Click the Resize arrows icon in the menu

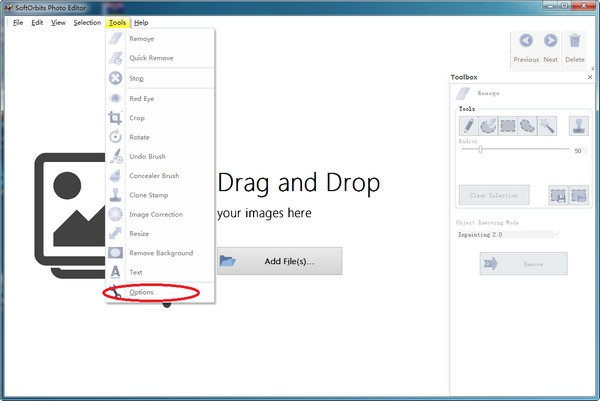click(115, 233)
